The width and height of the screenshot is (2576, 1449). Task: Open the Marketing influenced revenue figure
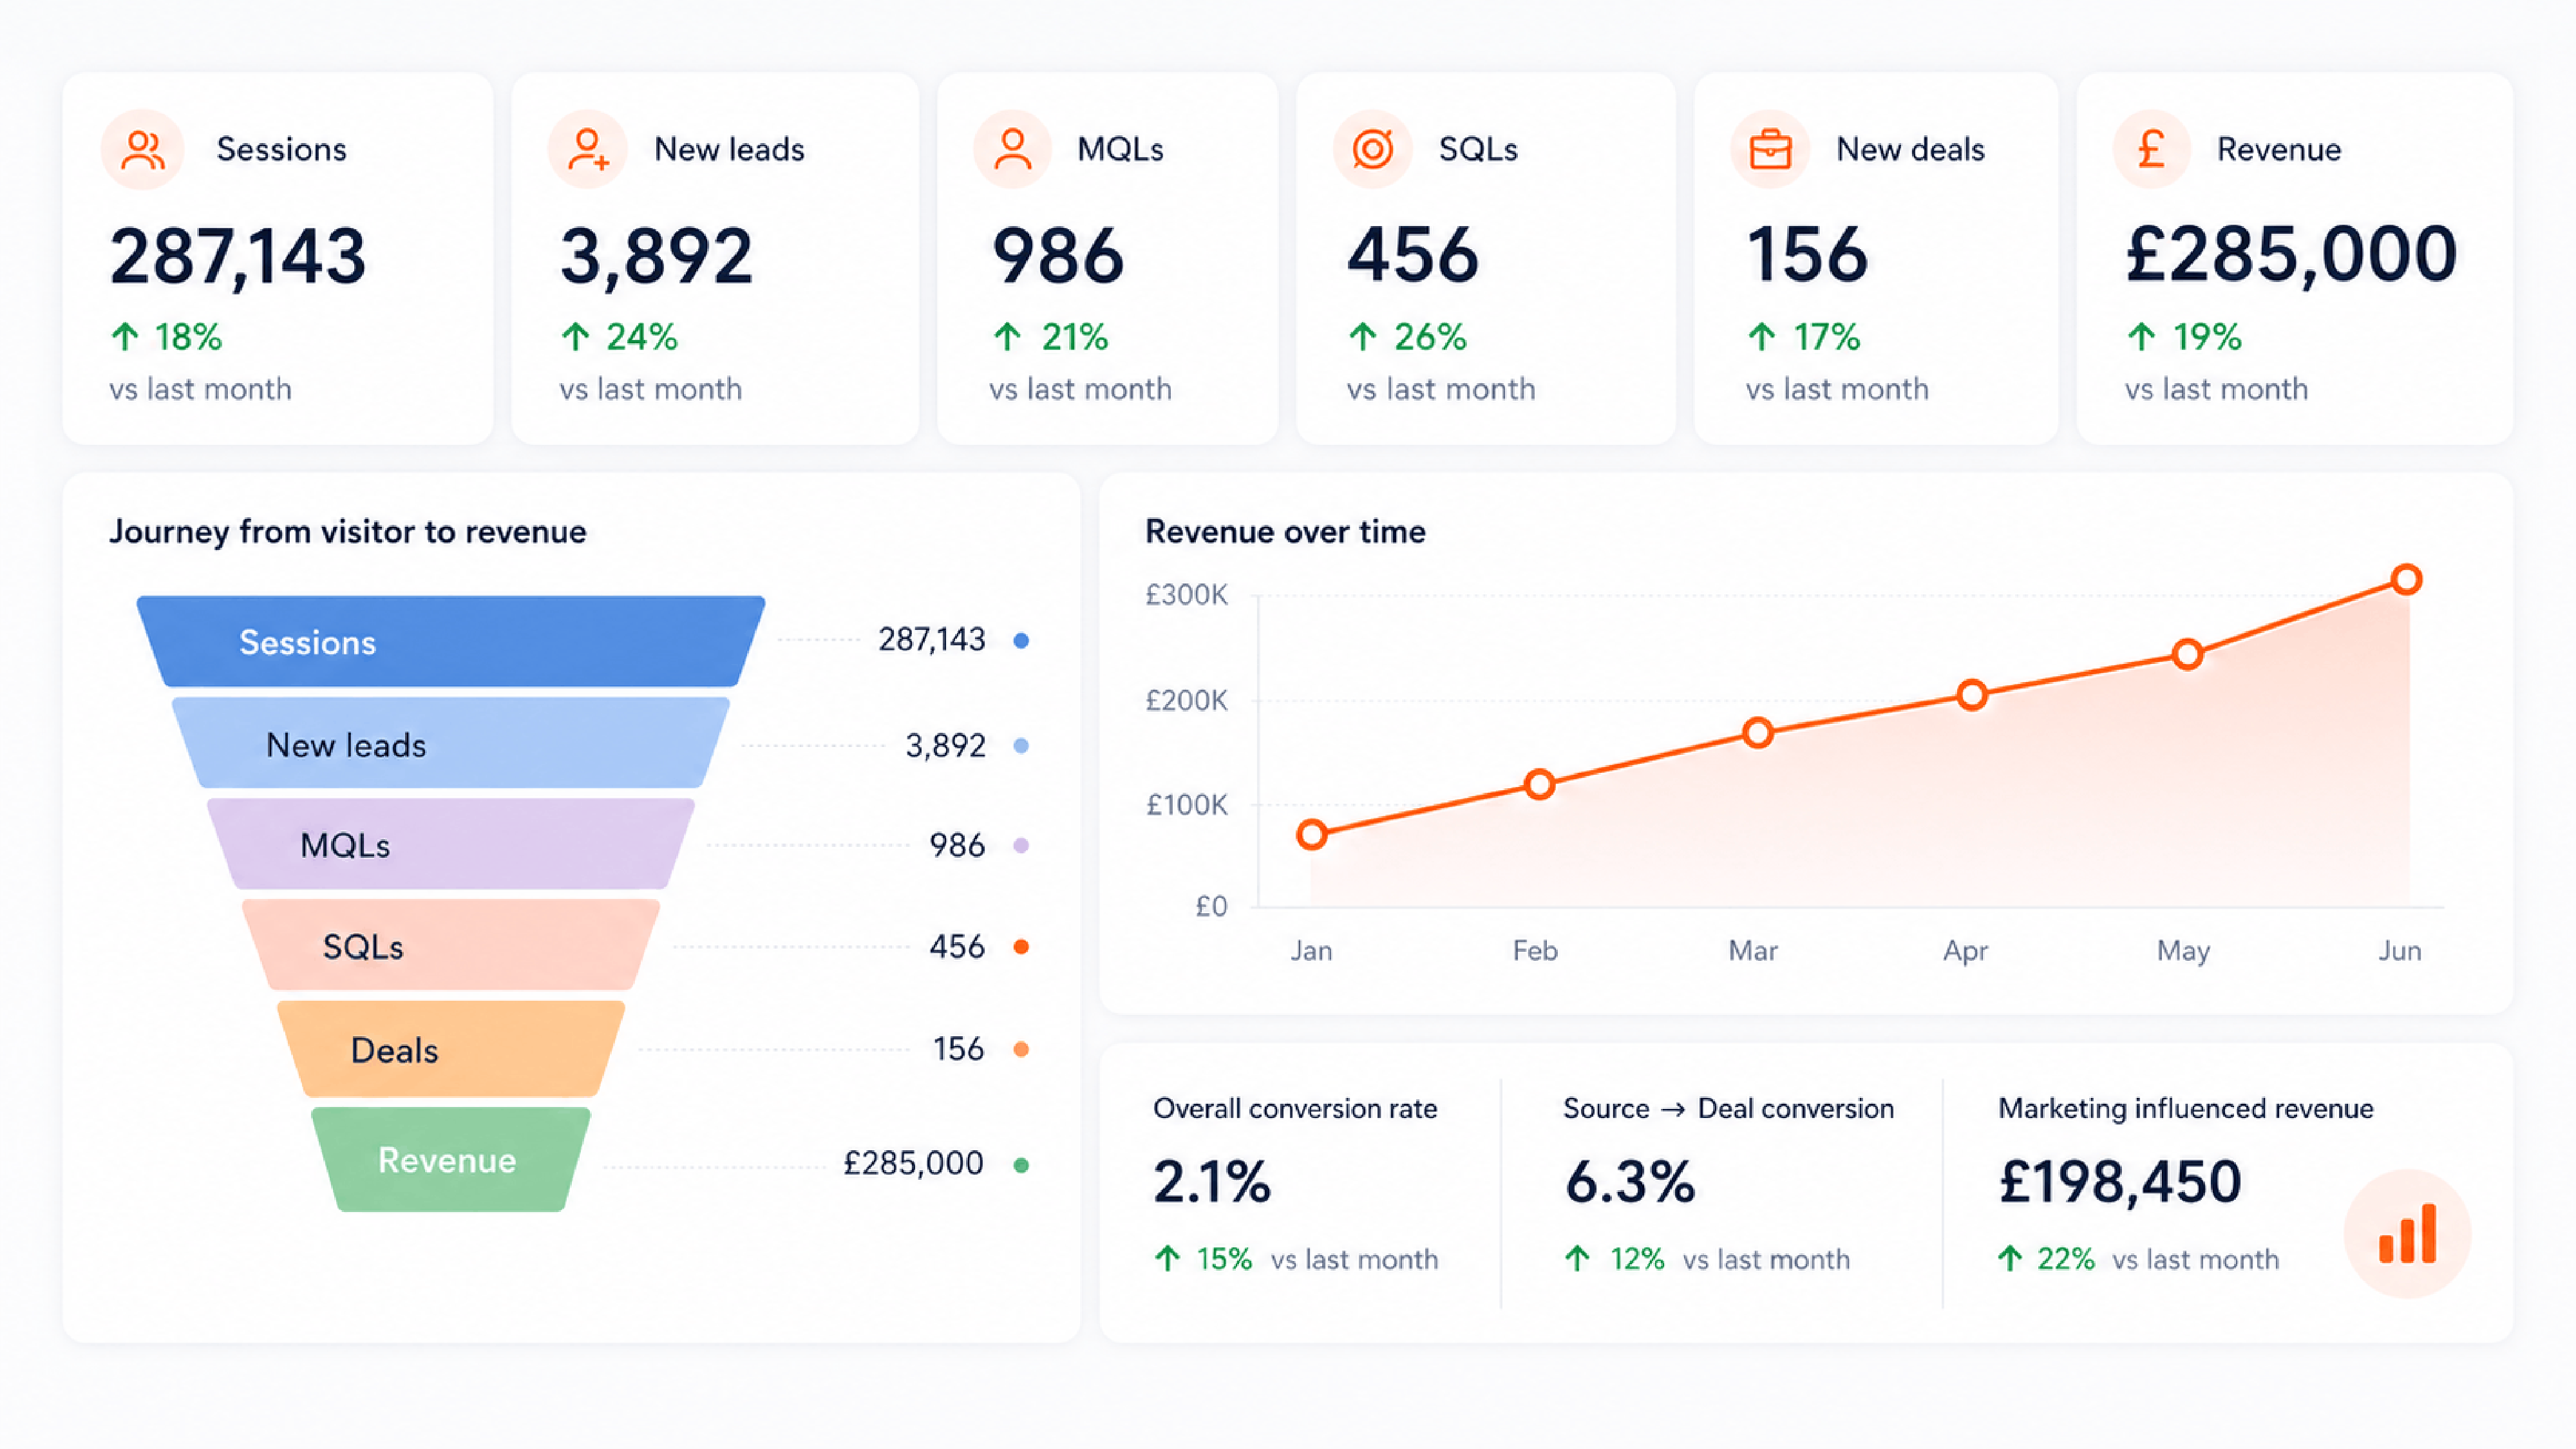(2120, 1181)
